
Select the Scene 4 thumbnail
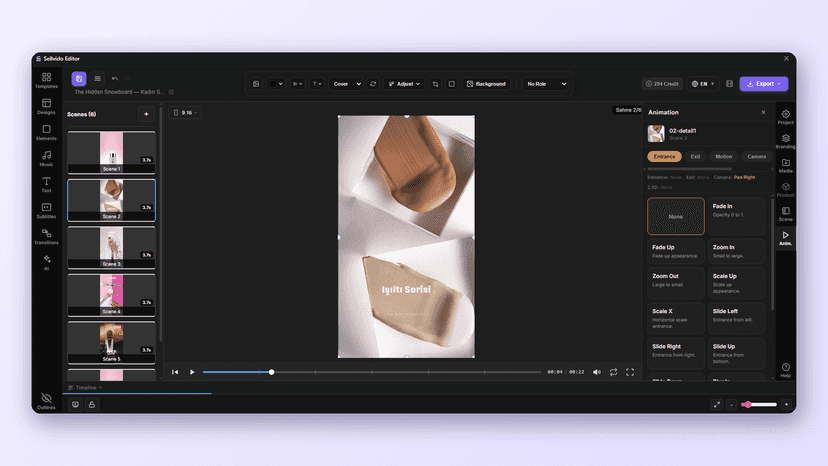(x=111, y=295)
